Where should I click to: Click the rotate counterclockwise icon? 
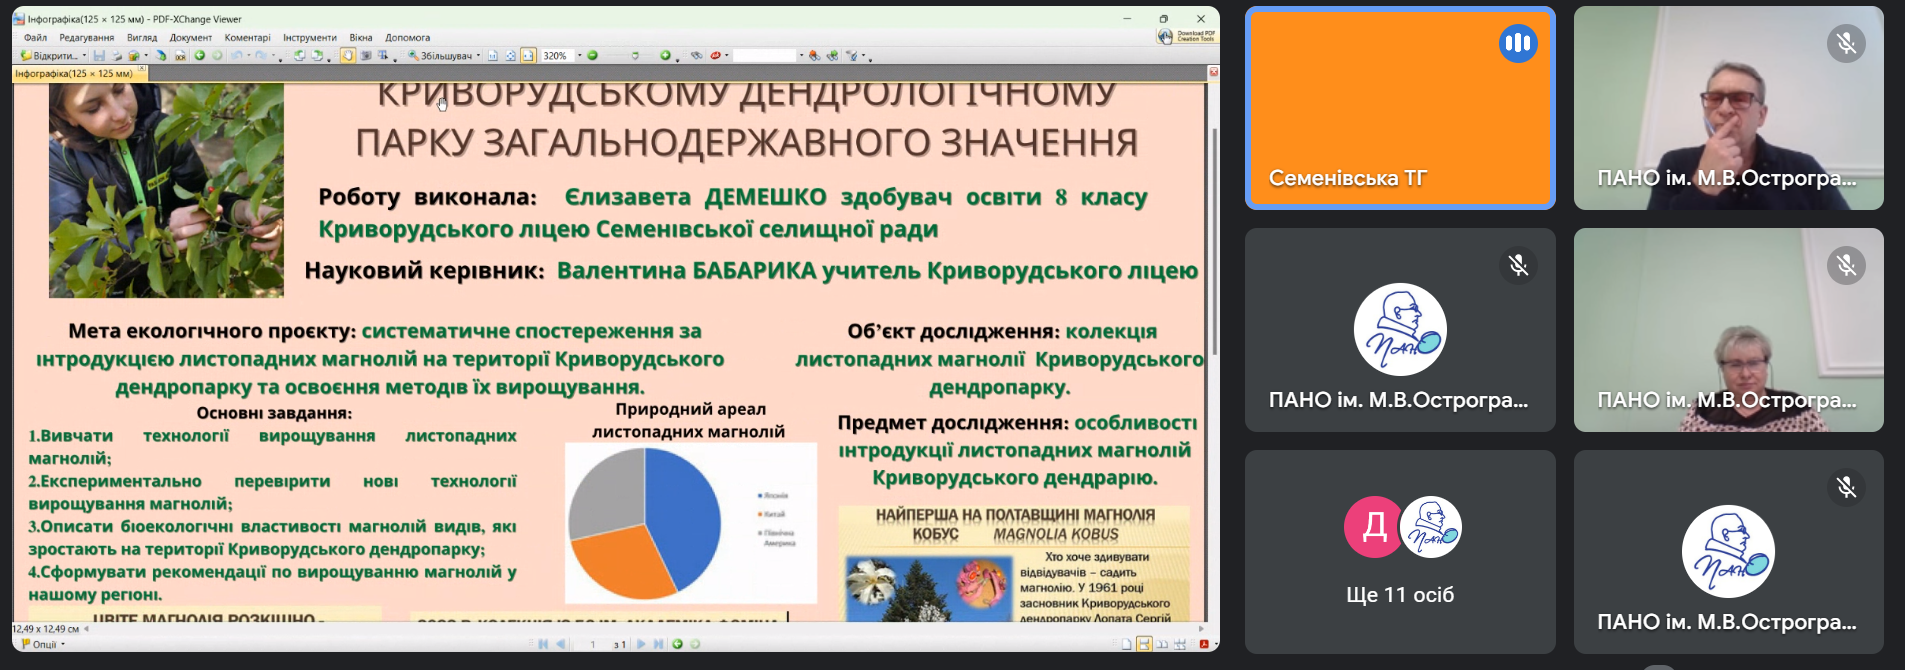pos(299,56)
